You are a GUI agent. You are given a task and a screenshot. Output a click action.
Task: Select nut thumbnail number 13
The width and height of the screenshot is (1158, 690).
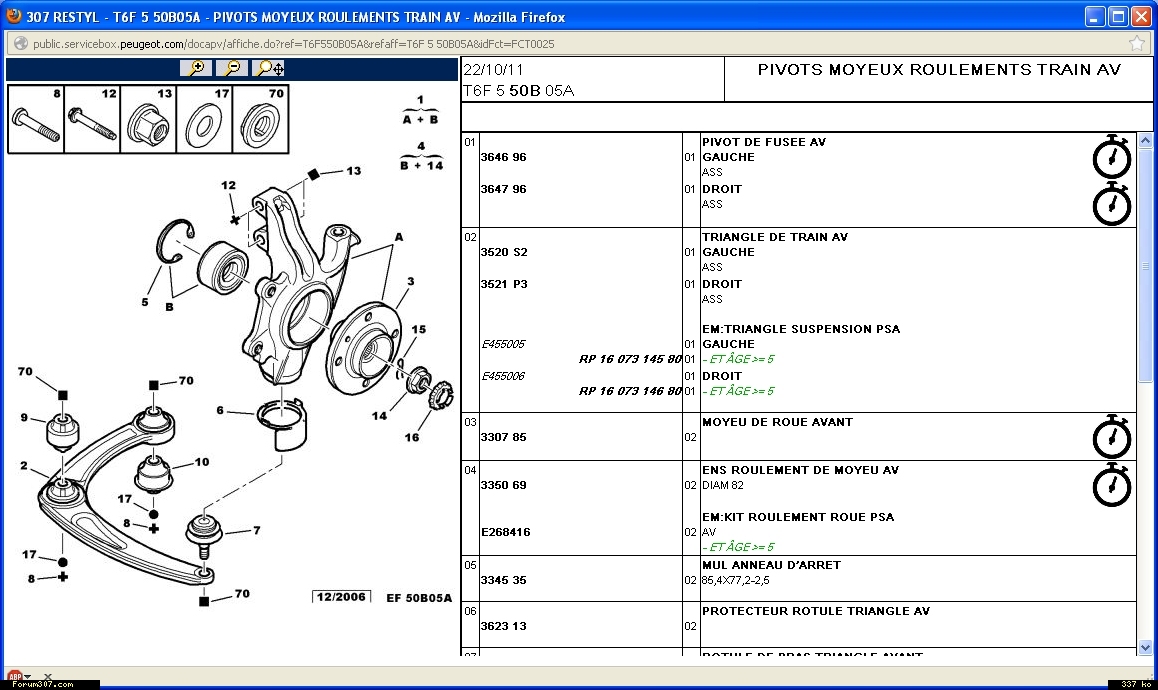[x=148, y=120]
